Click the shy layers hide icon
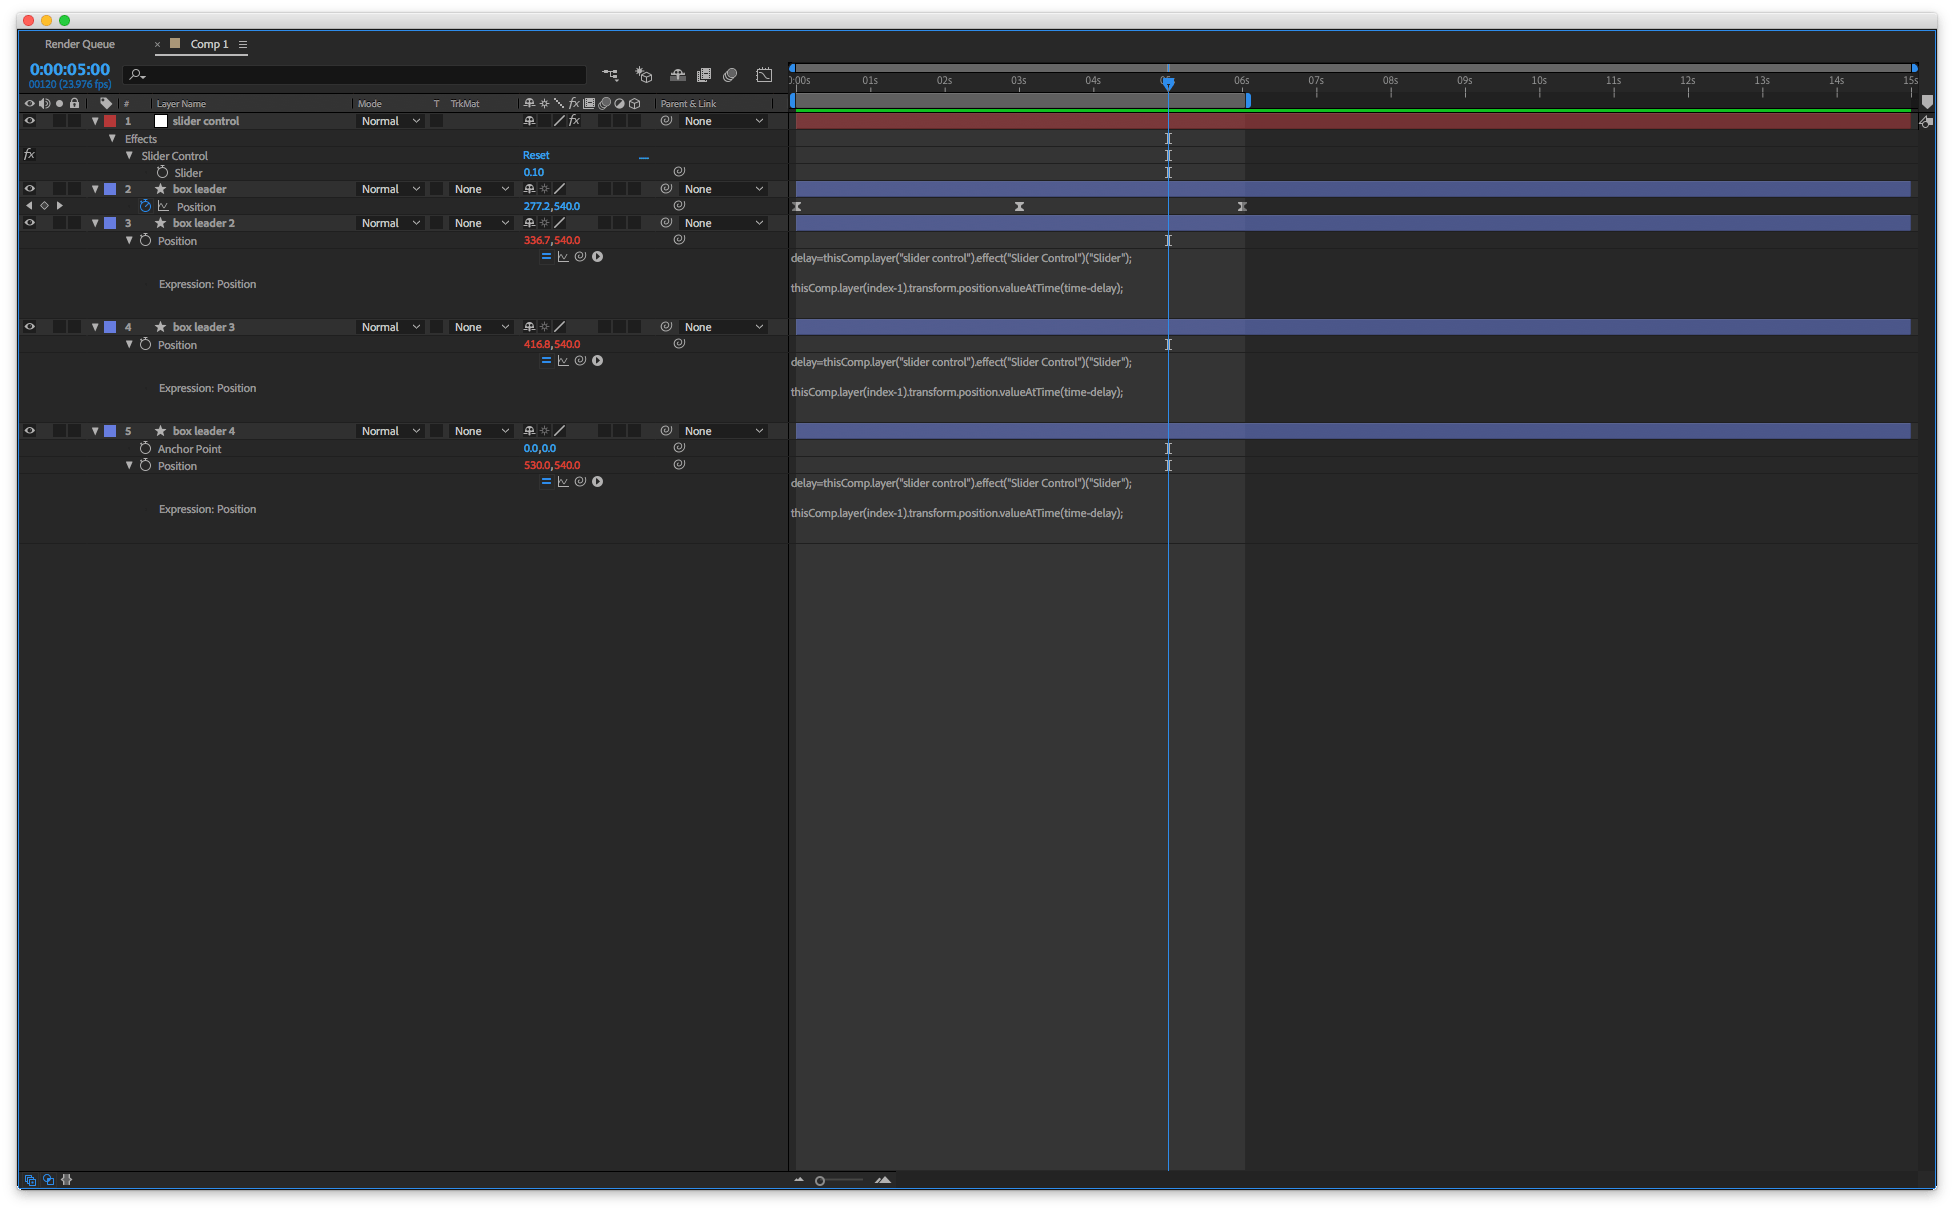Viewport: 1954px width, 1211px height. coord(677,75)
